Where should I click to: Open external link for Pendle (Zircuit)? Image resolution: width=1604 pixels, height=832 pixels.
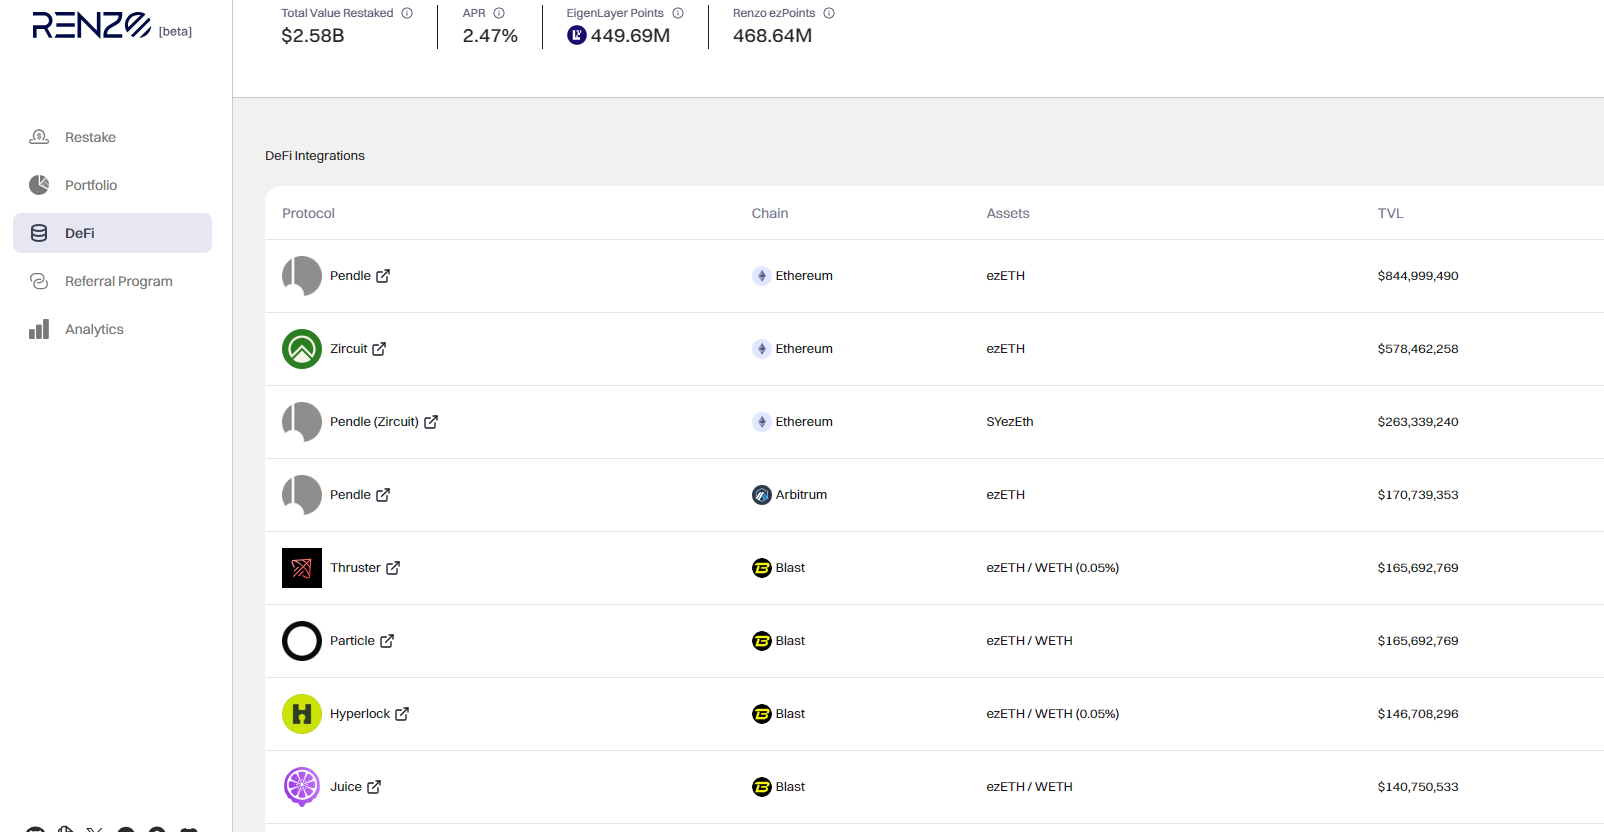point(431,422)
